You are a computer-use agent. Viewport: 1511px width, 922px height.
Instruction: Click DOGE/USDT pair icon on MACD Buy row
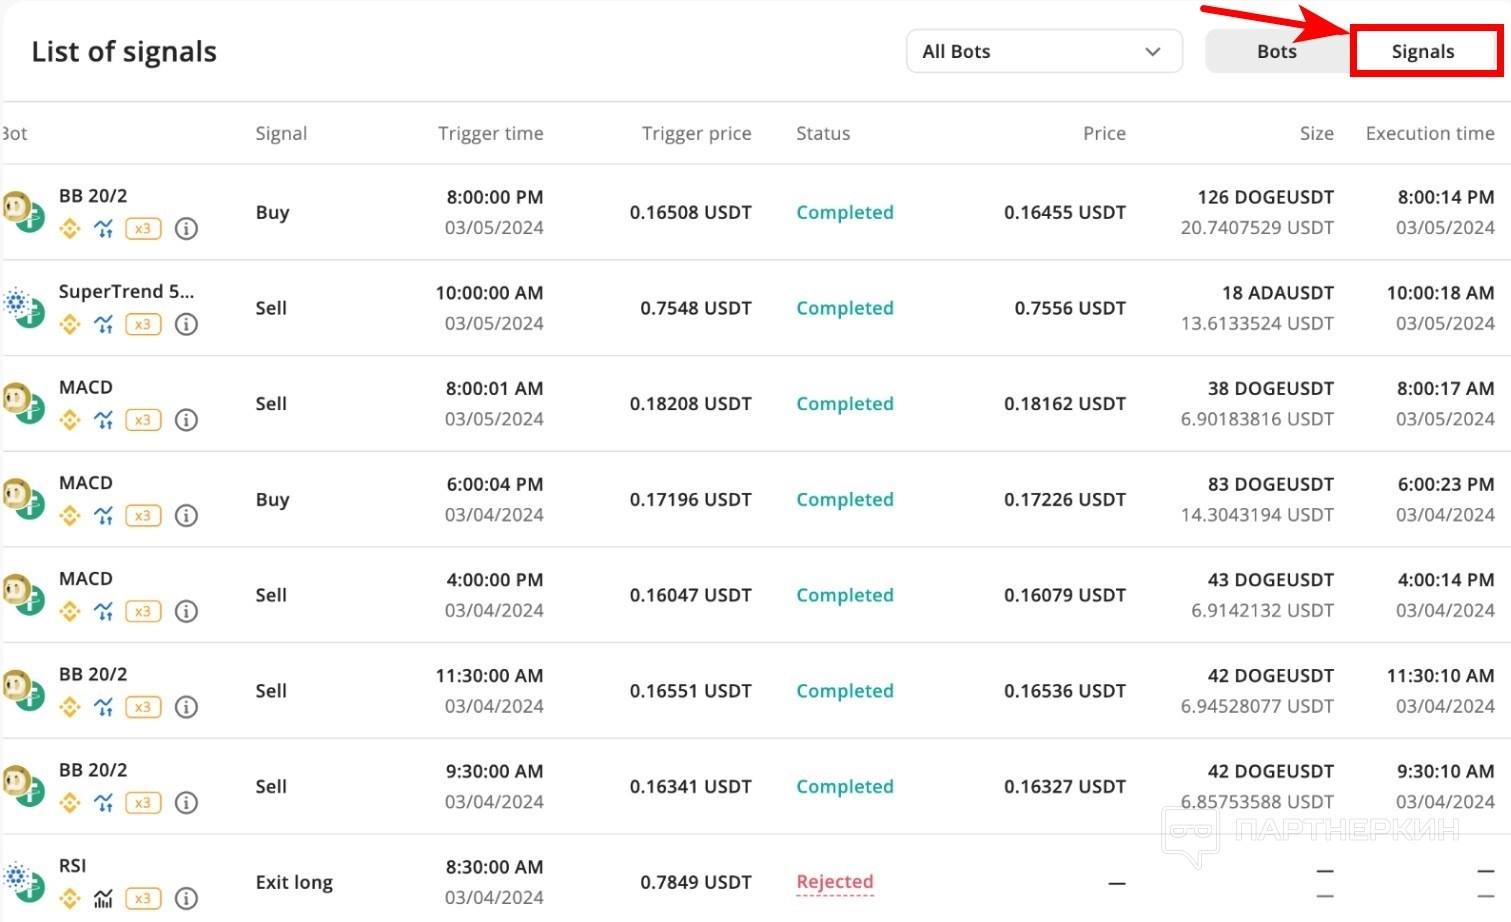tap(22, 499)
